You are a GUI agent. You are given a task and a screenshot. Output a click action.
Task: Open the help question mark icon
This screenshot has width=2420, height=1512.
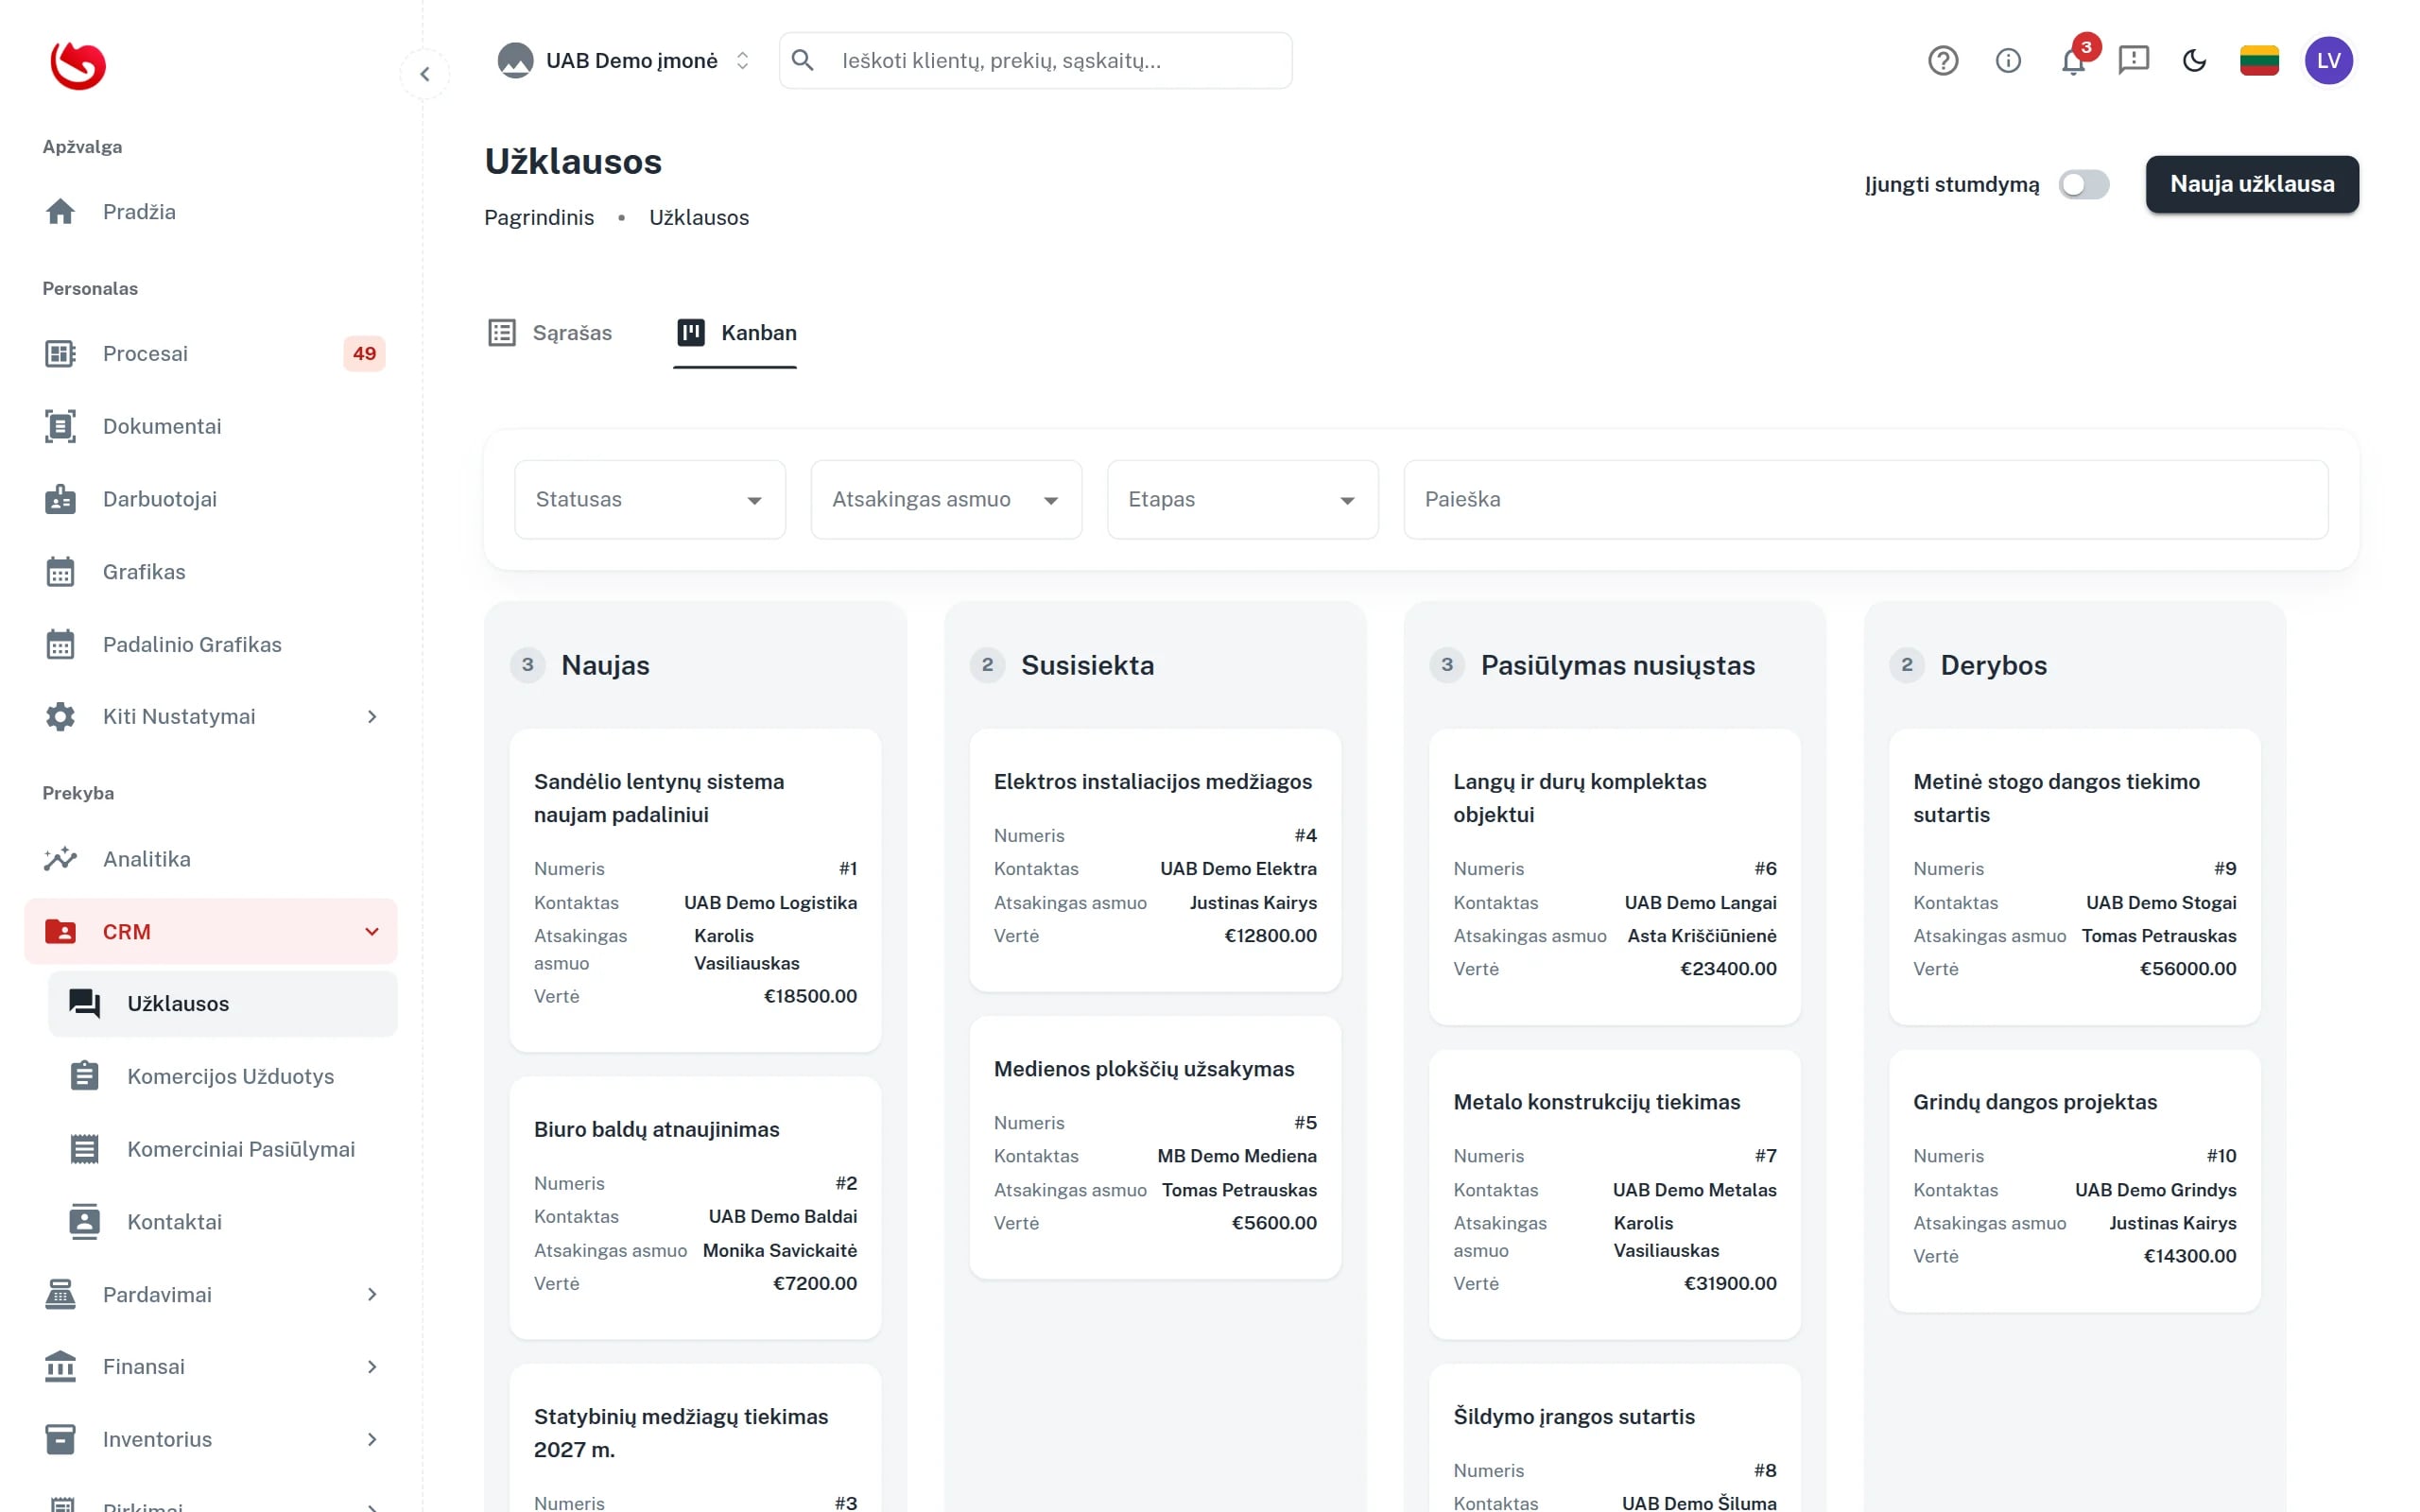pos(1942,61)
